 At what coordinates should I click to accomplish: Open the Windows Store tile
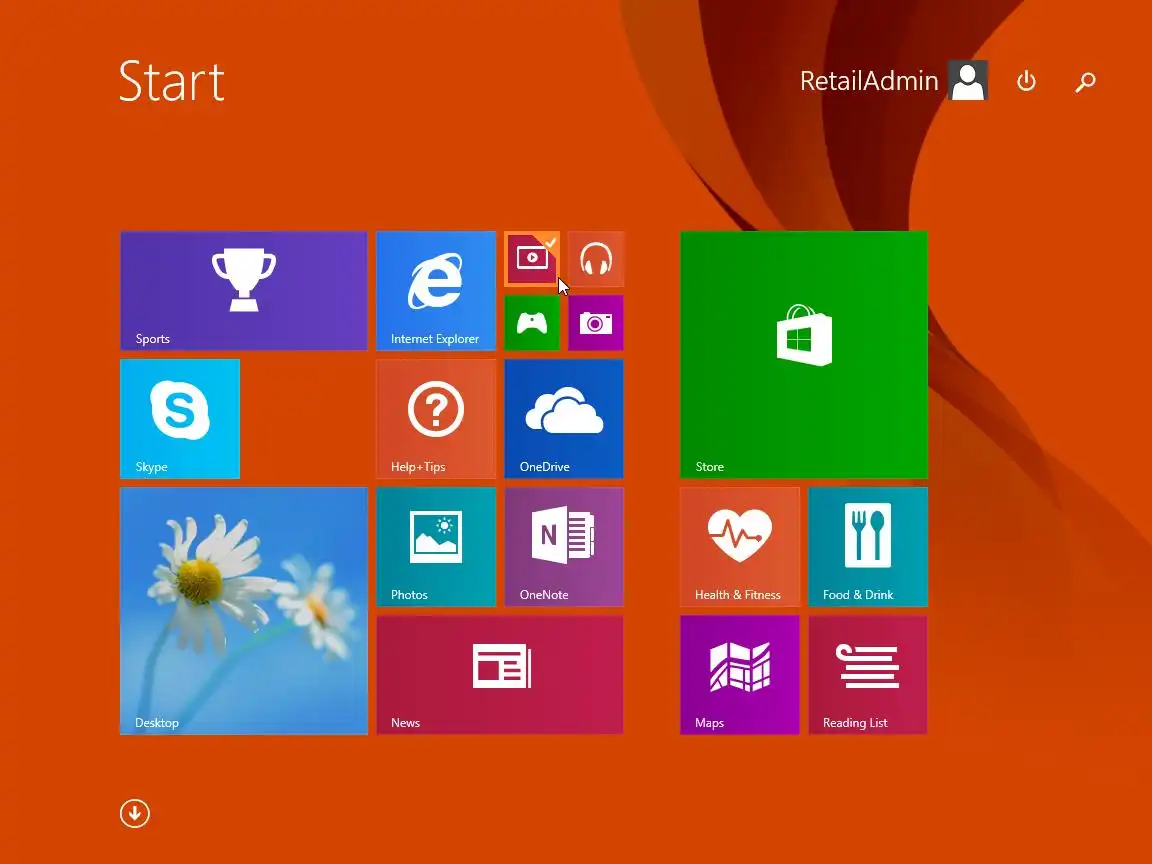coord(804,355)
